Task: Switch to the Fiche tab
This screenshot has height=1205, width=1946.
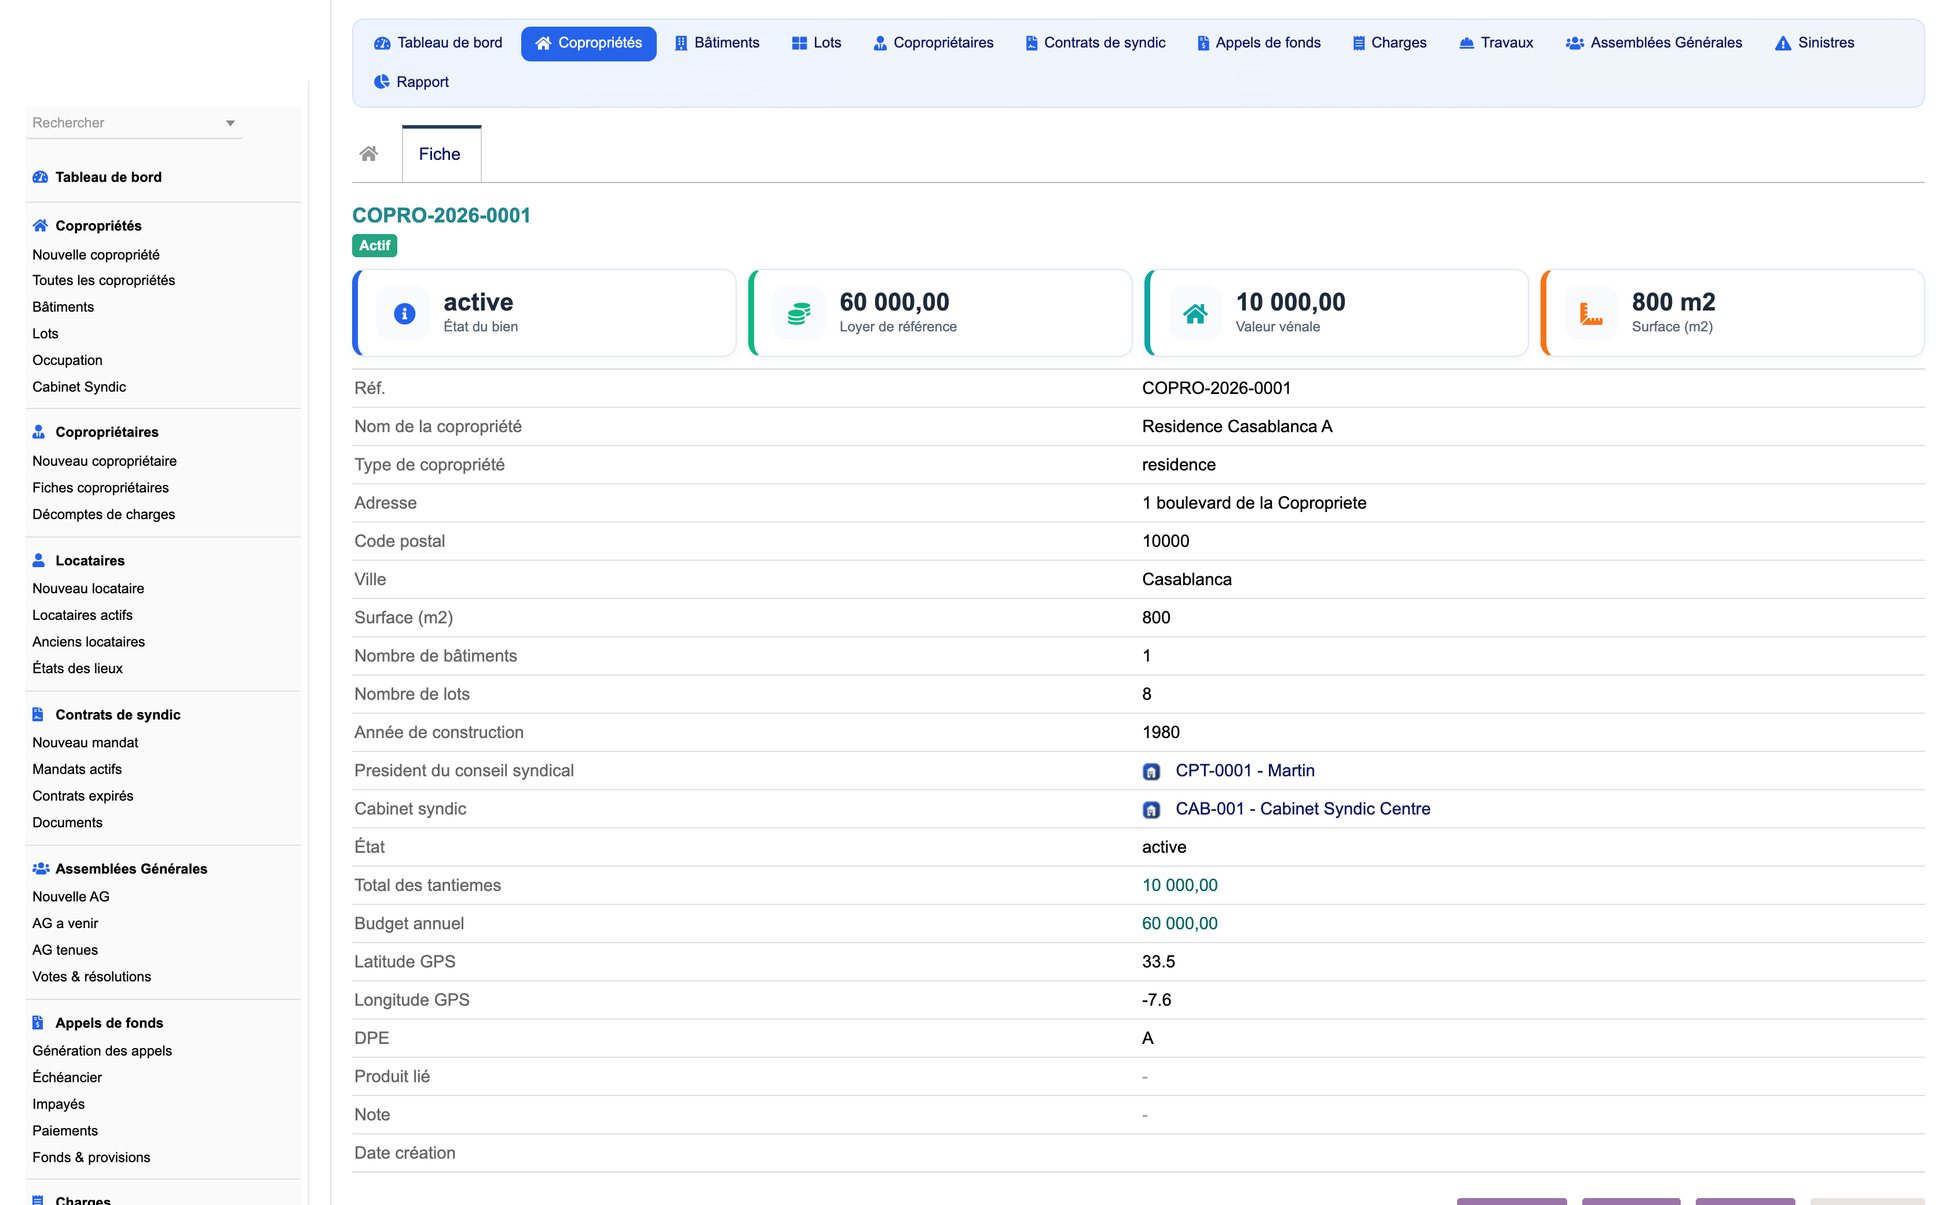Action: pos(440,154)
